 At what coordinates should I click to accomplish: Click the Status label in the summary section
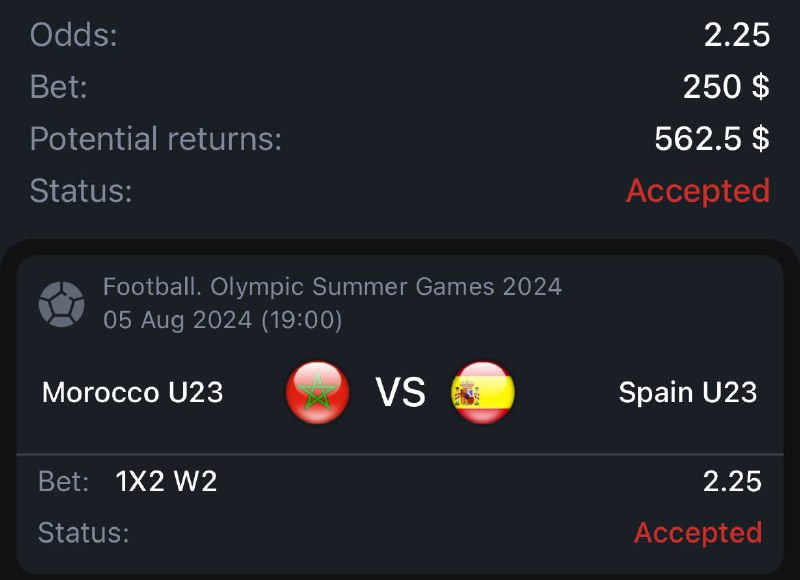click(x=81, y=190)
